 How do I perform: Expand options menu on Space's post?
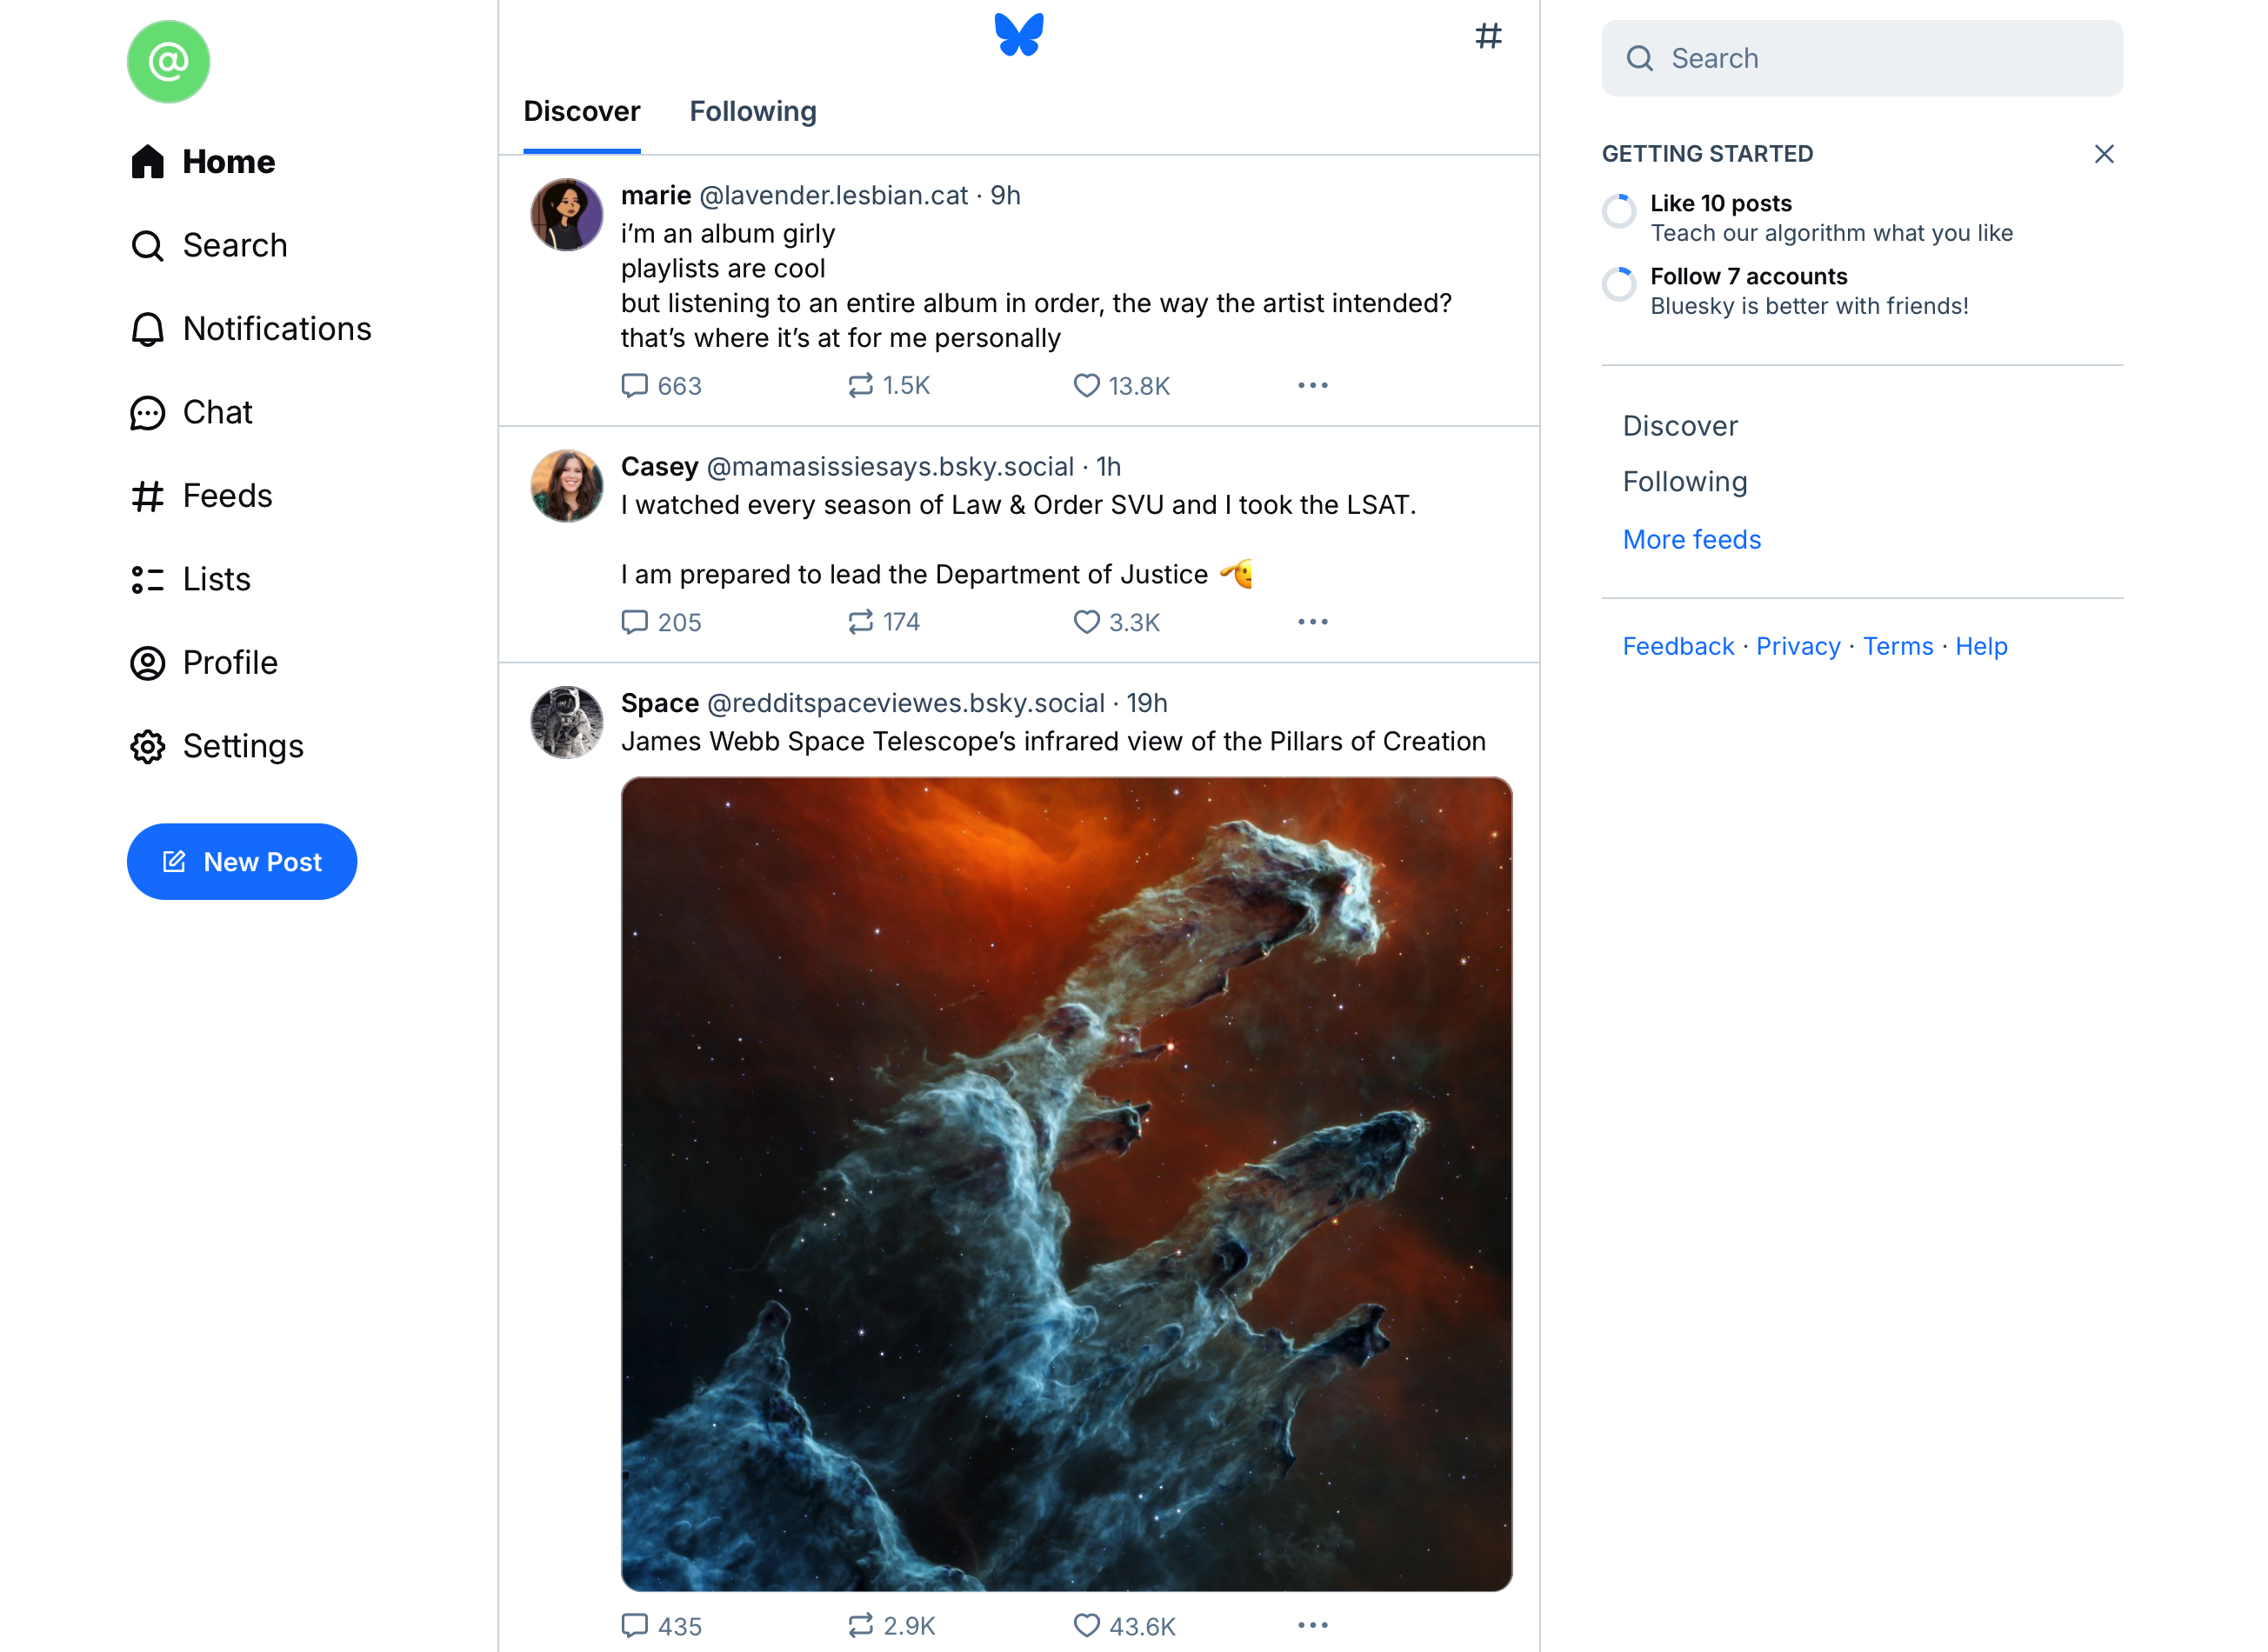[1312, 1625]
